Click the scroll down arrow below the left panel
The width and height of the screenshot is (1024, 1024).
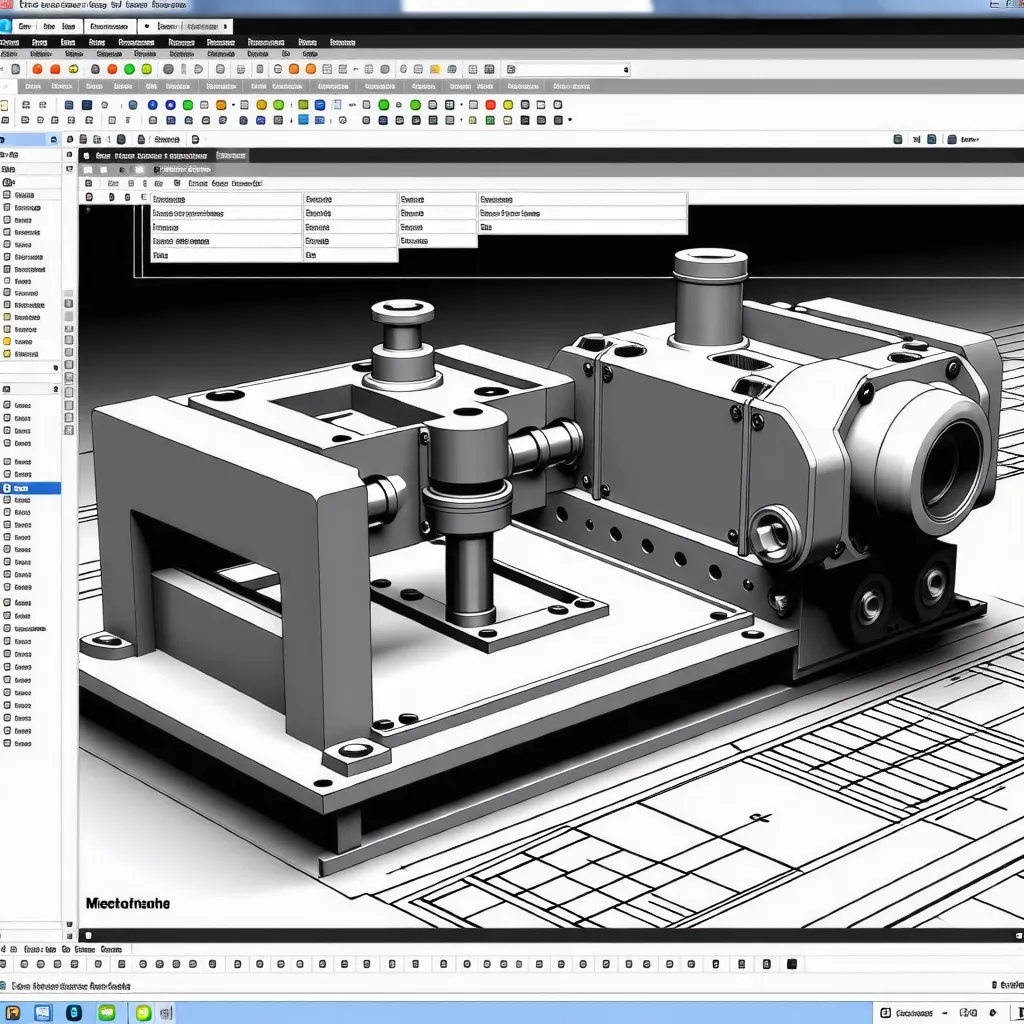coord(69,925)
